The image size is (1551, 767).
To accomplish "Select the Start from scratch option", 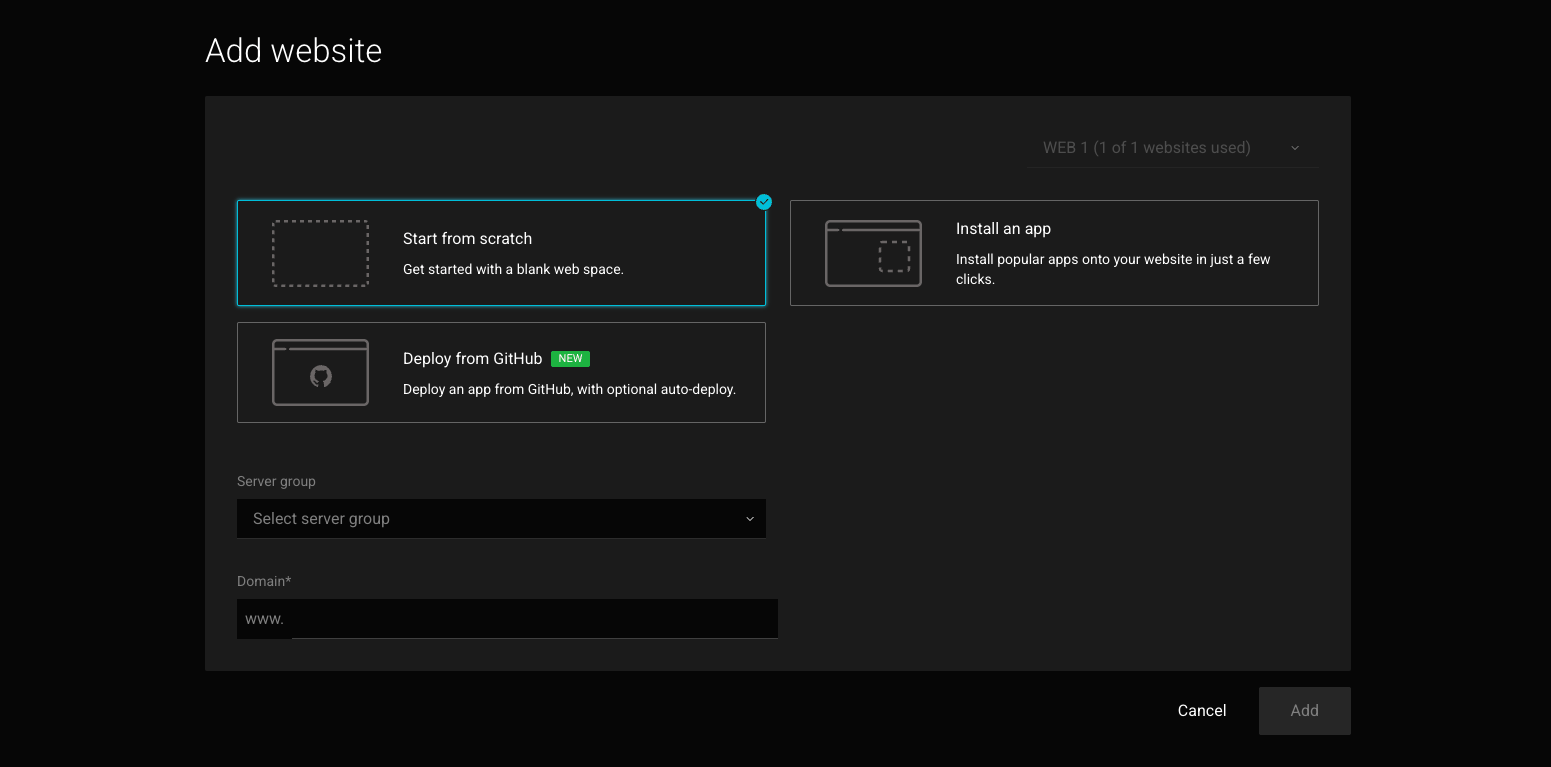I will 501,253.
